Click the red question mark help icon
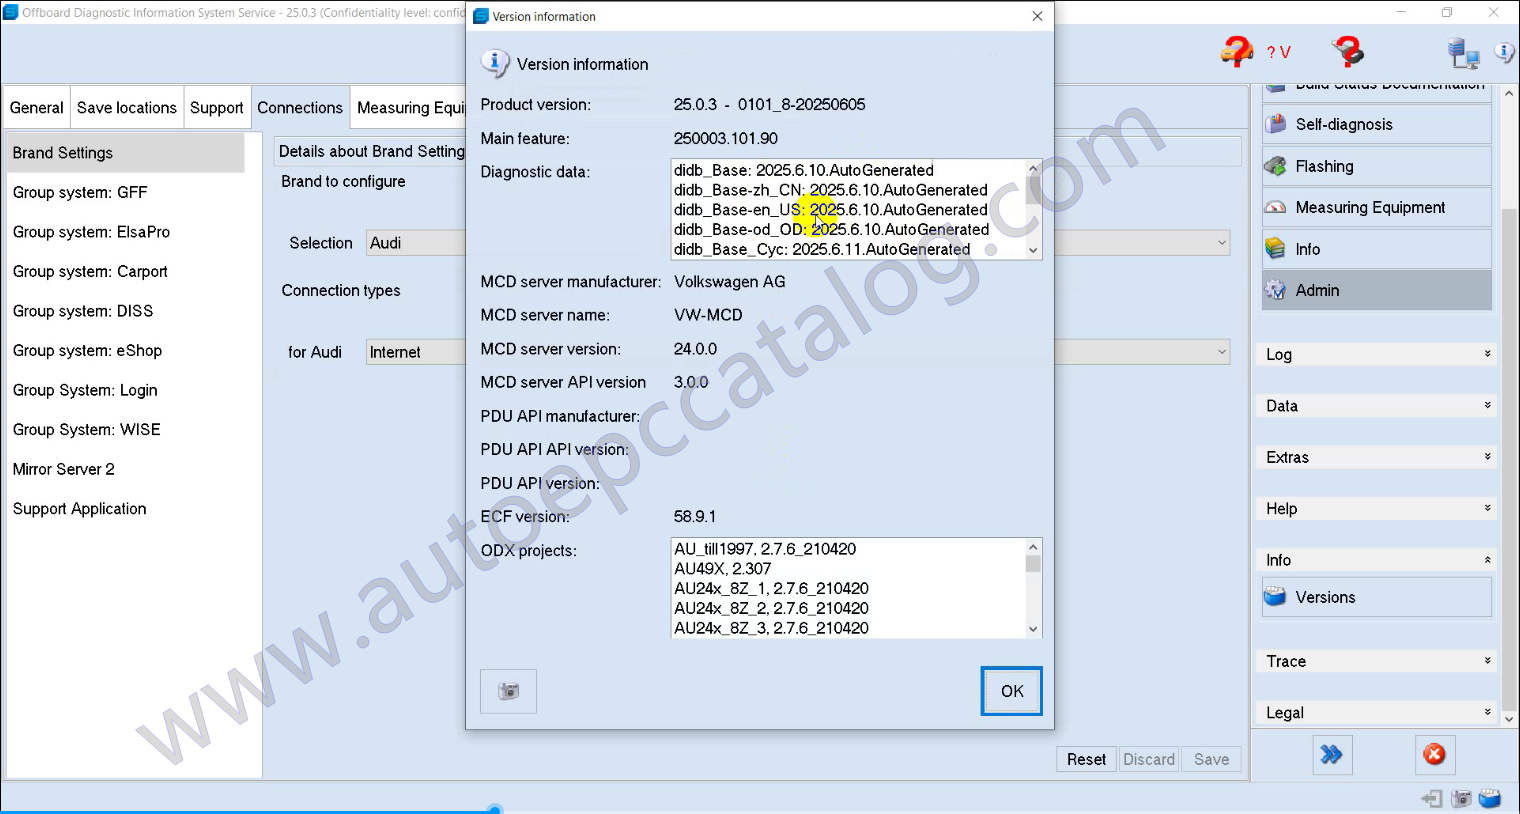The image size is (1520, 814). point(1347,51)
